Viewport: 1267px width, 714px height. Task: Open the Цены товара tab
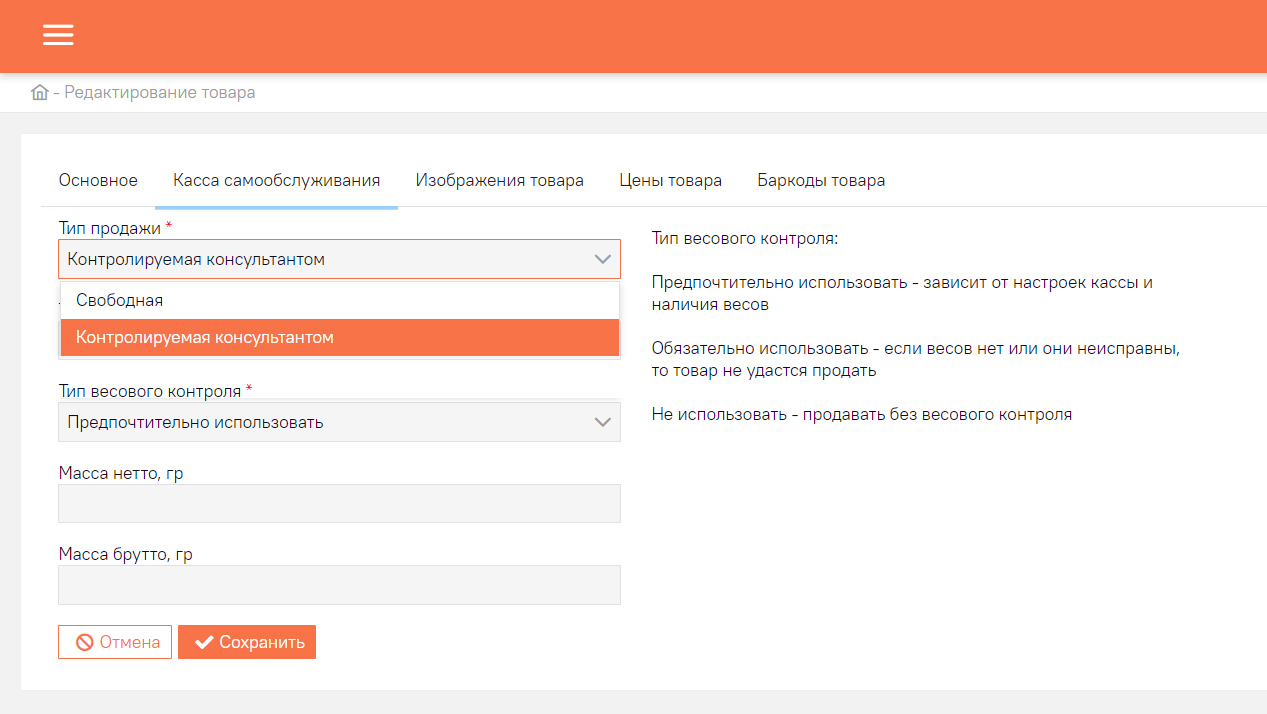click(670, 181)
